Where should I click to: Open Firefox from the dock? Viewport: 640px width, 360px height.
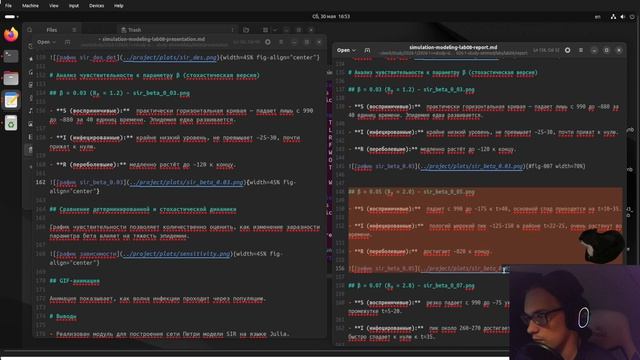point(11,35)
